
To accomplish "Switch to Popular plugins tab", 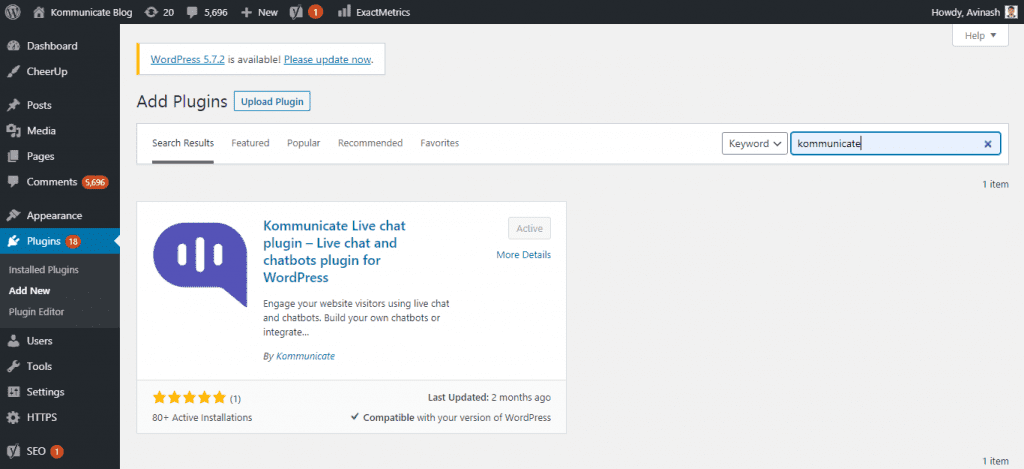I will click(x=304, y=143).
